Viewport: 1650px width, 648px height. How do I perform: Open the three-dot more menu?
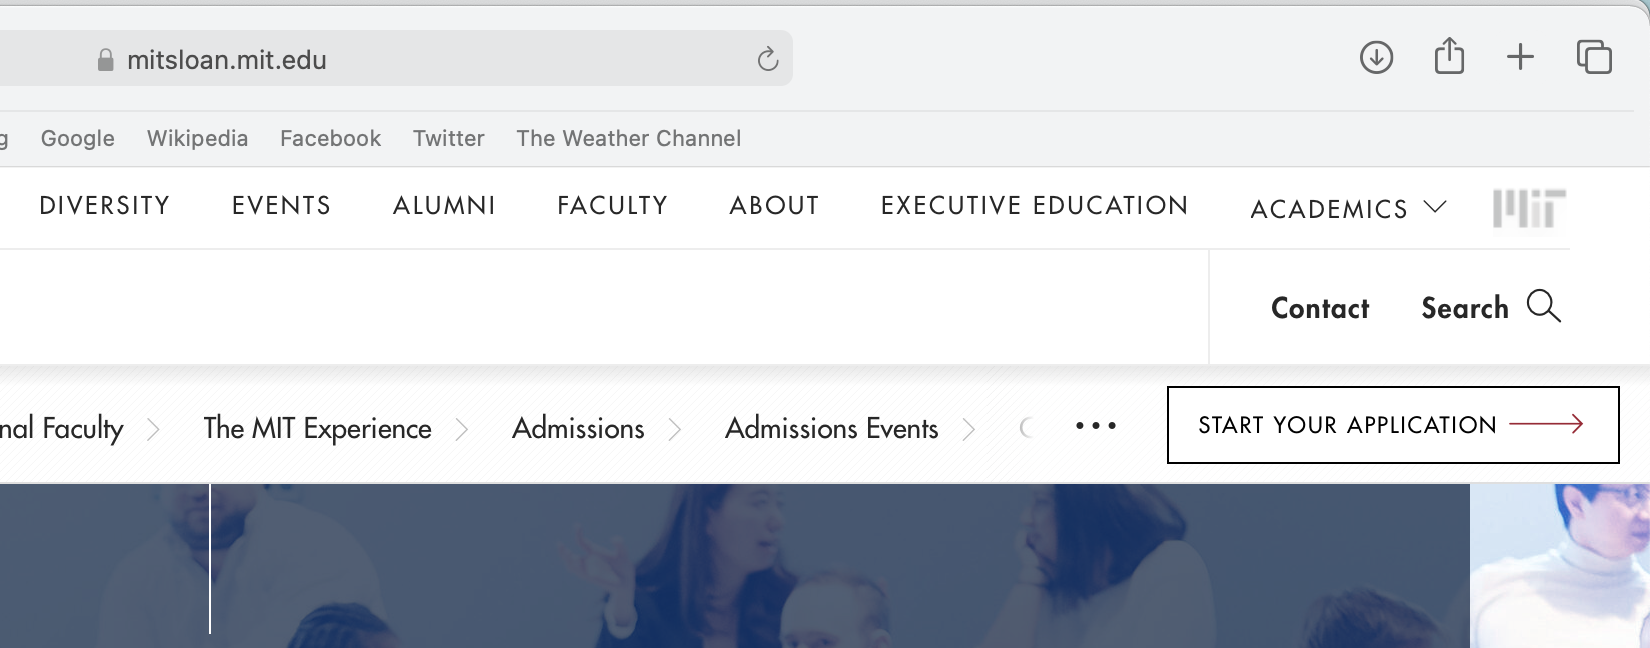[x=1095, y=426]
